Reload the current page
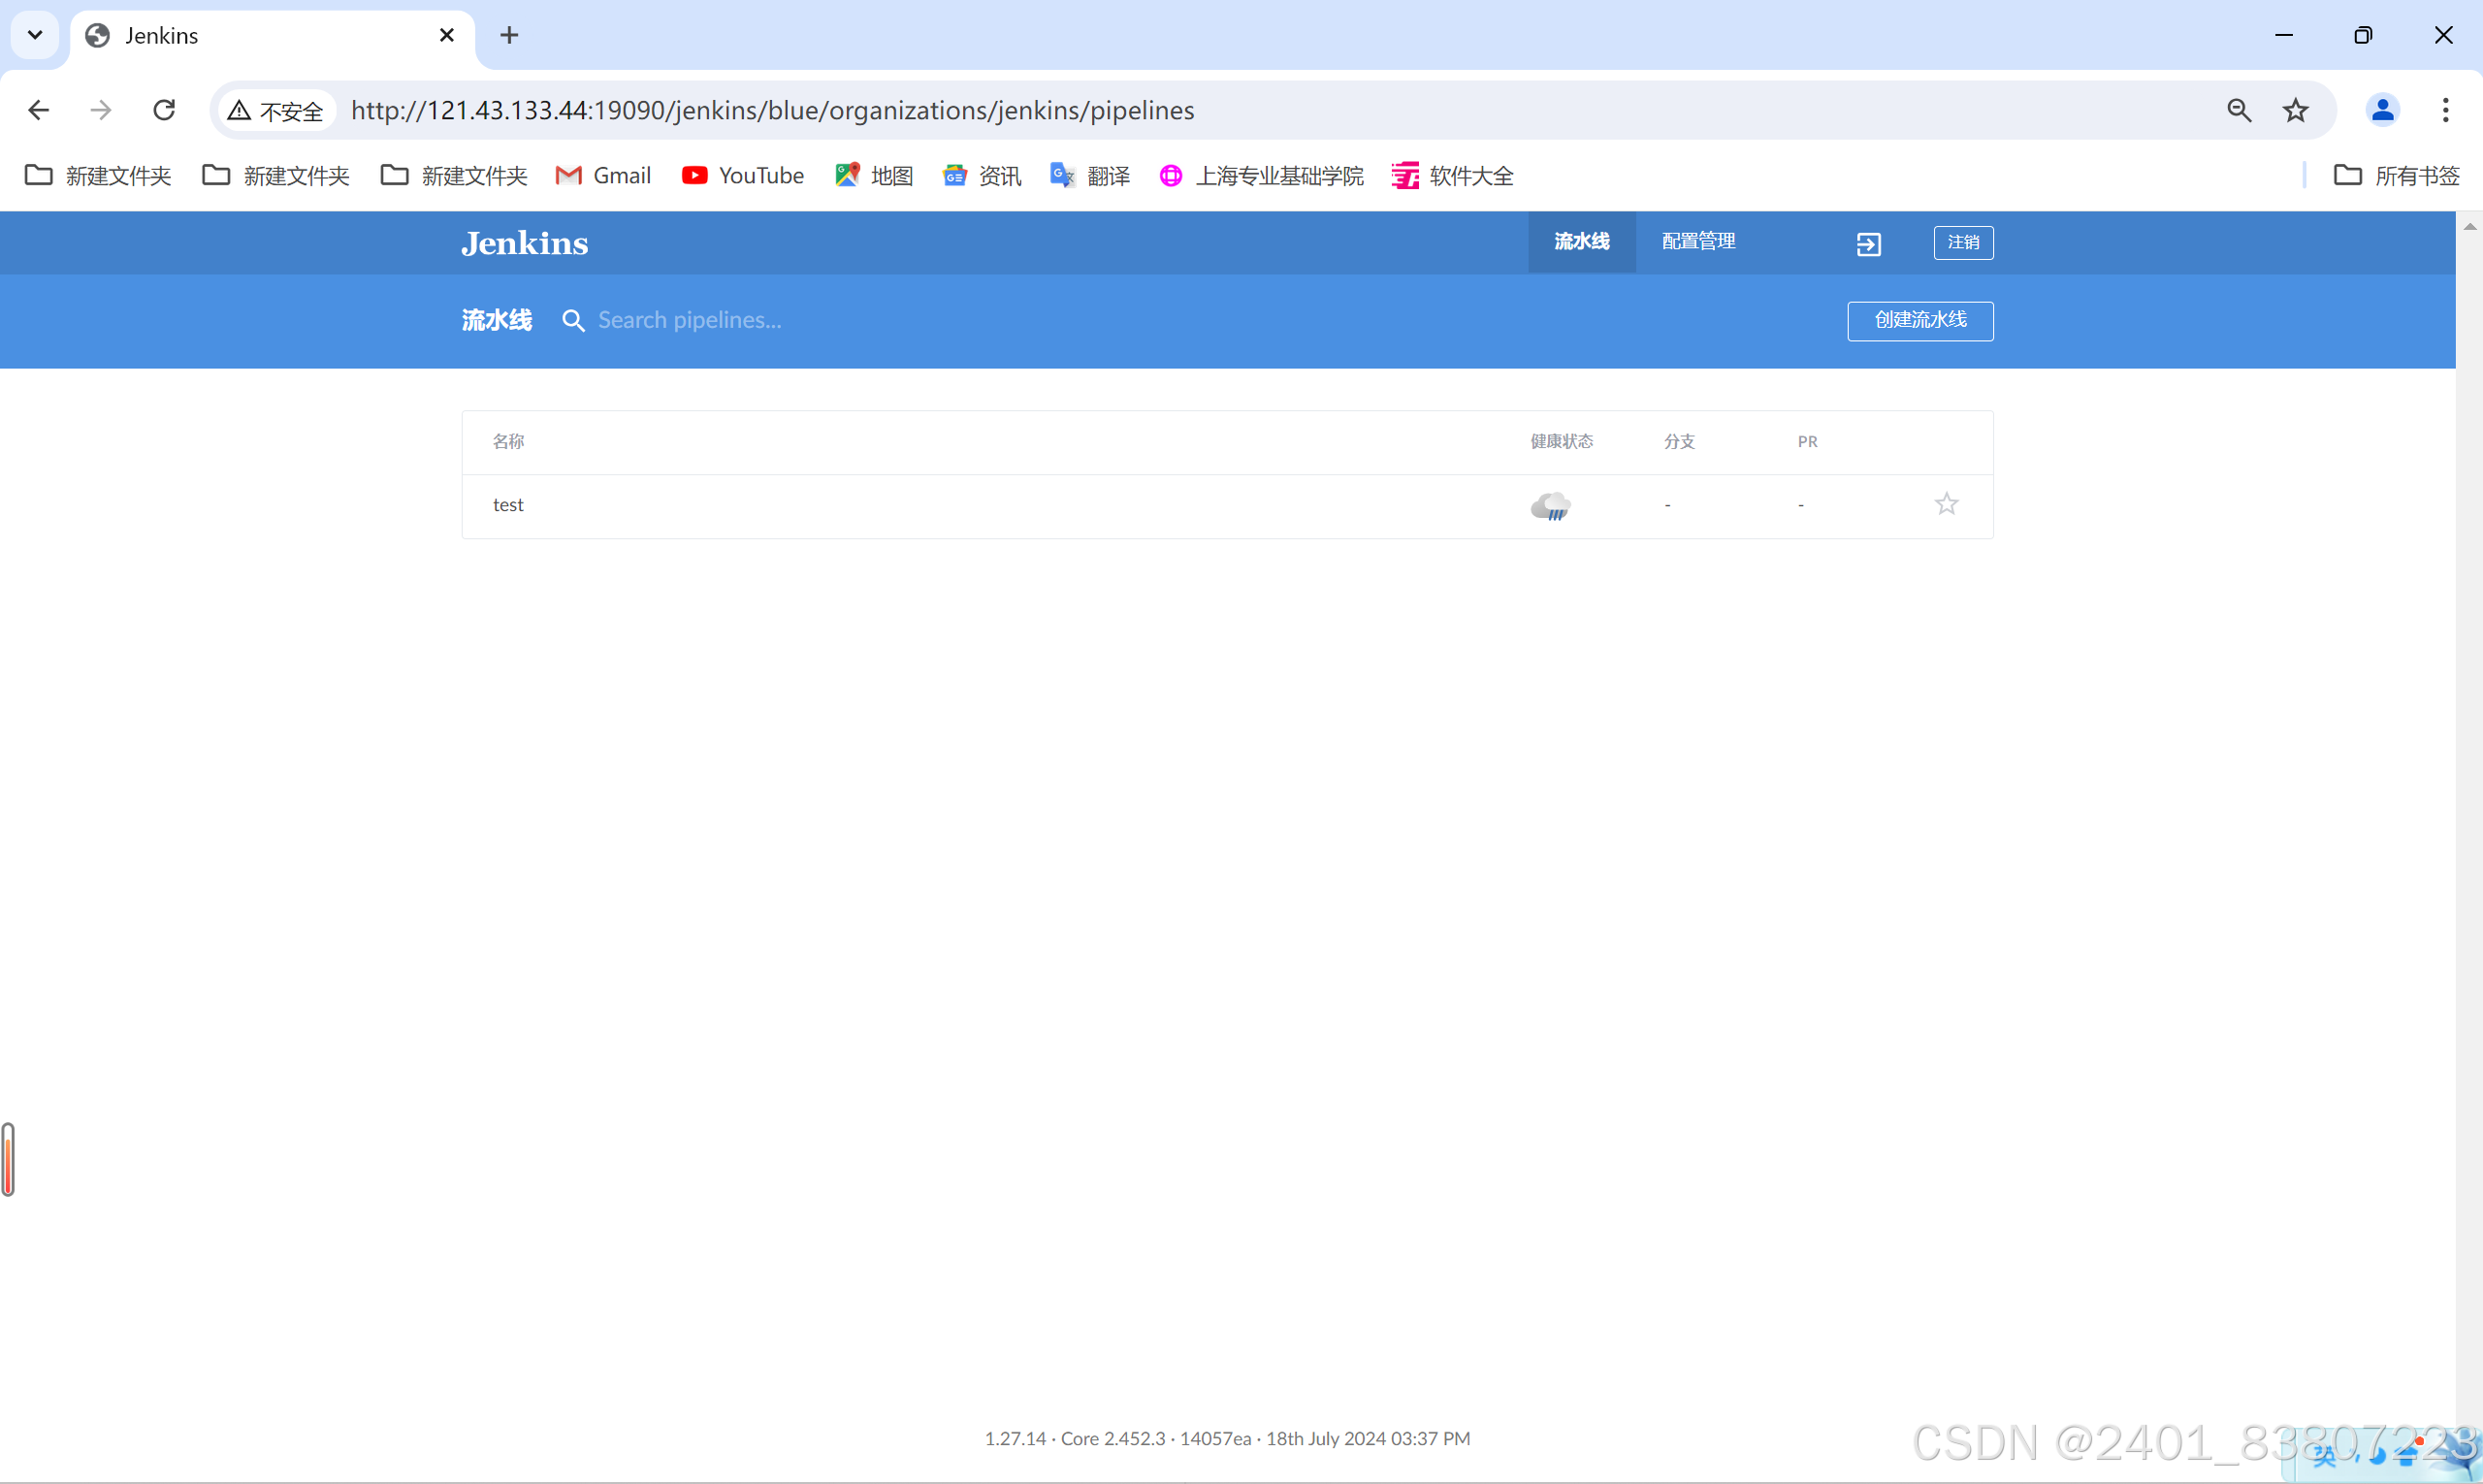The width and height of the screenshot is (2483, 1484). (163, 110)
